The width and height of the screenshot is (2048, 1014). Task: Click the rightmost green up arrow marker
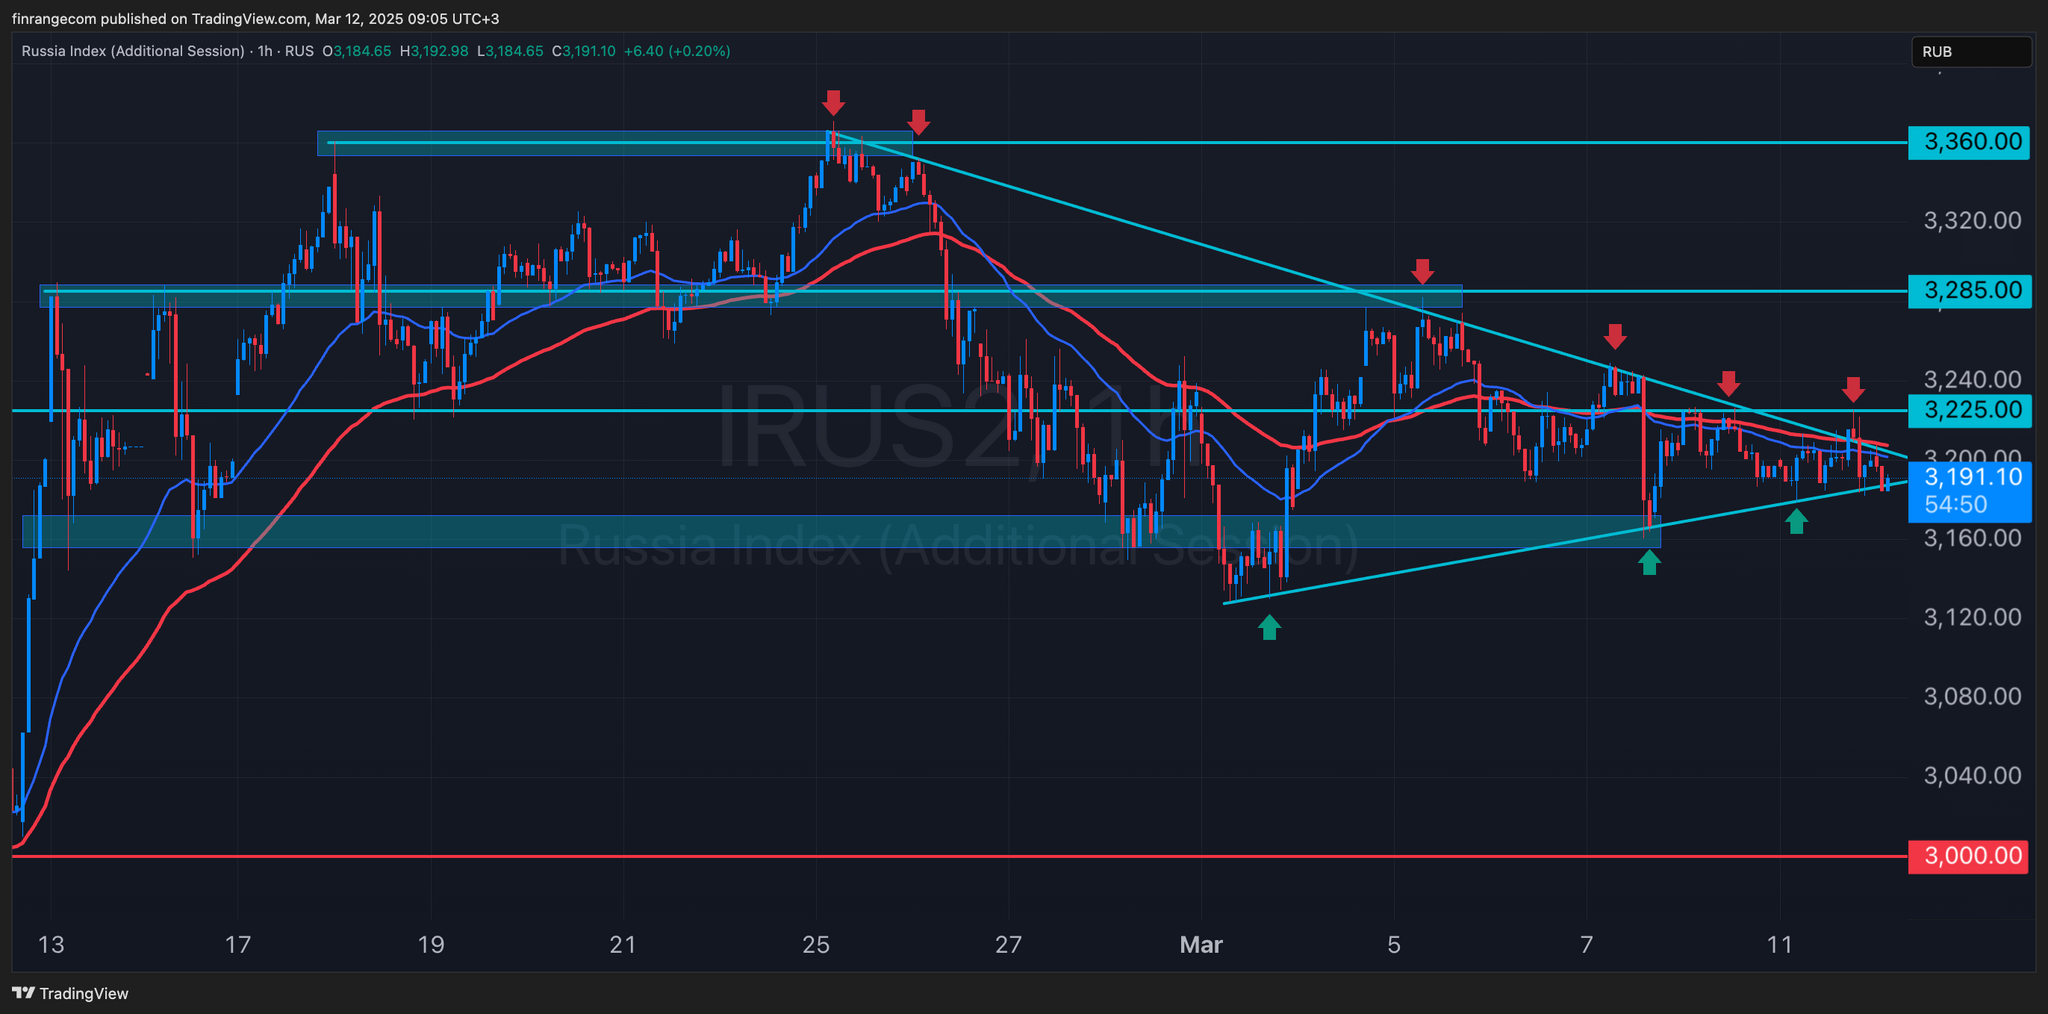pyautogui.click(x=1797, y=520)
